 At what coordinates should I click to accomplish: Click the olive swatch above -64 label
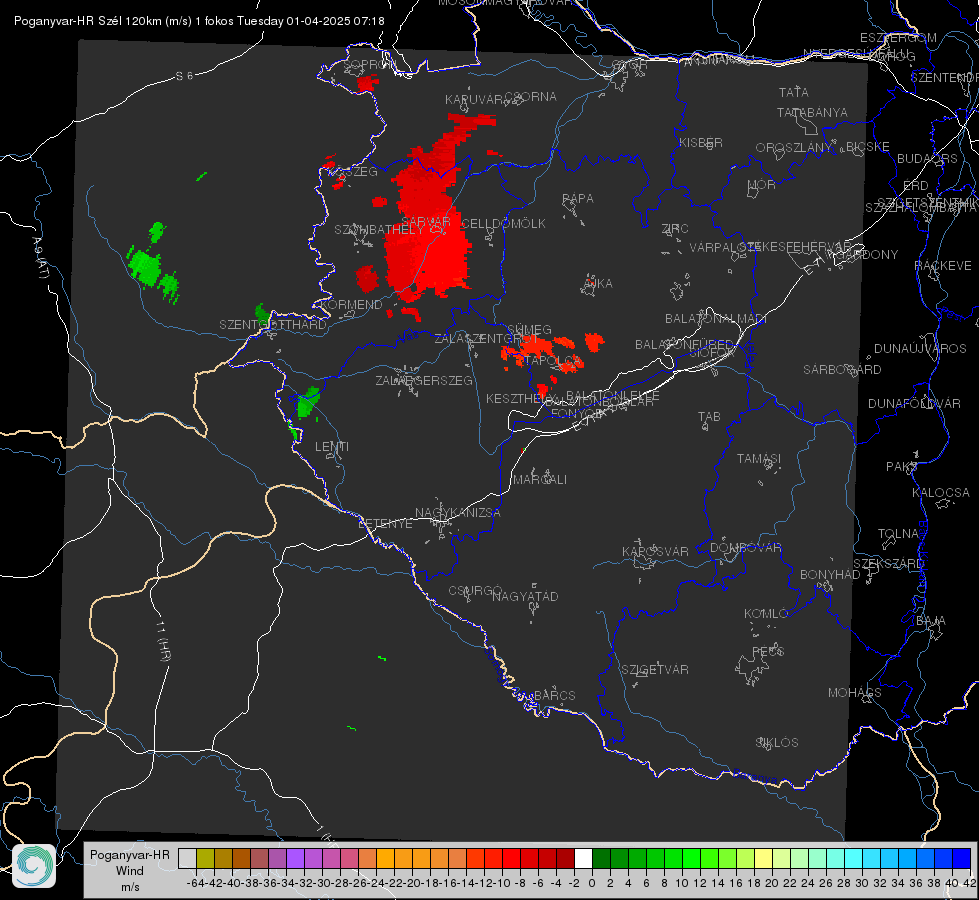pos(205,858)
